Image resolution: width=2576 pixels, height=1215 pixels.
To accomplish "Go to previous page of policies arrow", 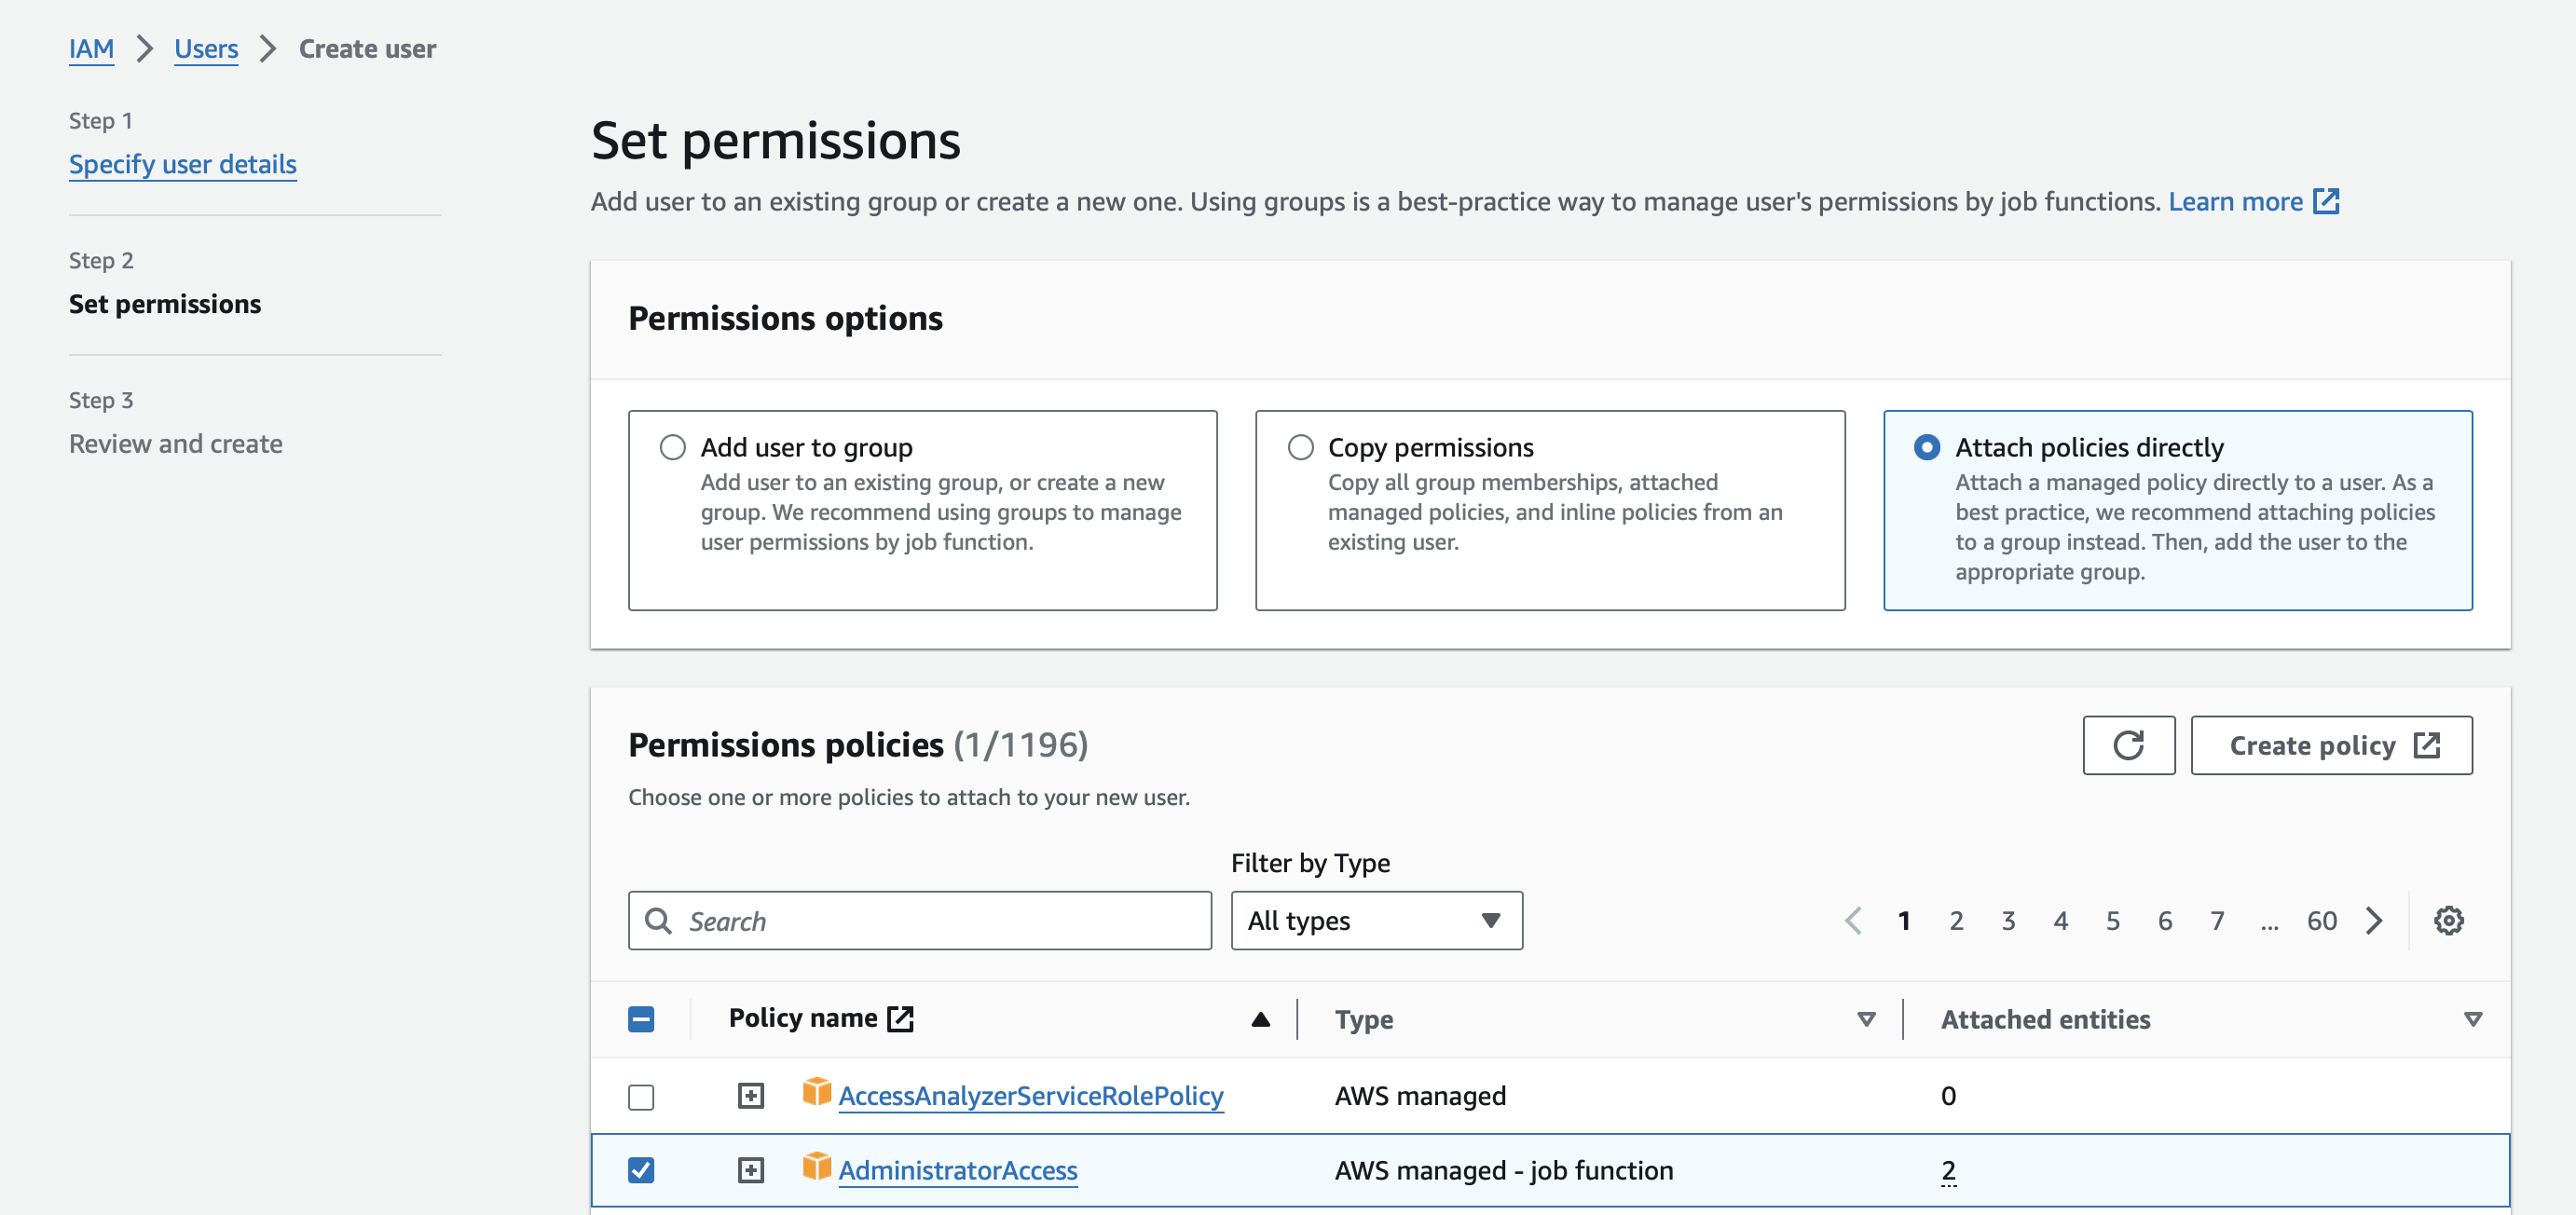I will 1853,920.
